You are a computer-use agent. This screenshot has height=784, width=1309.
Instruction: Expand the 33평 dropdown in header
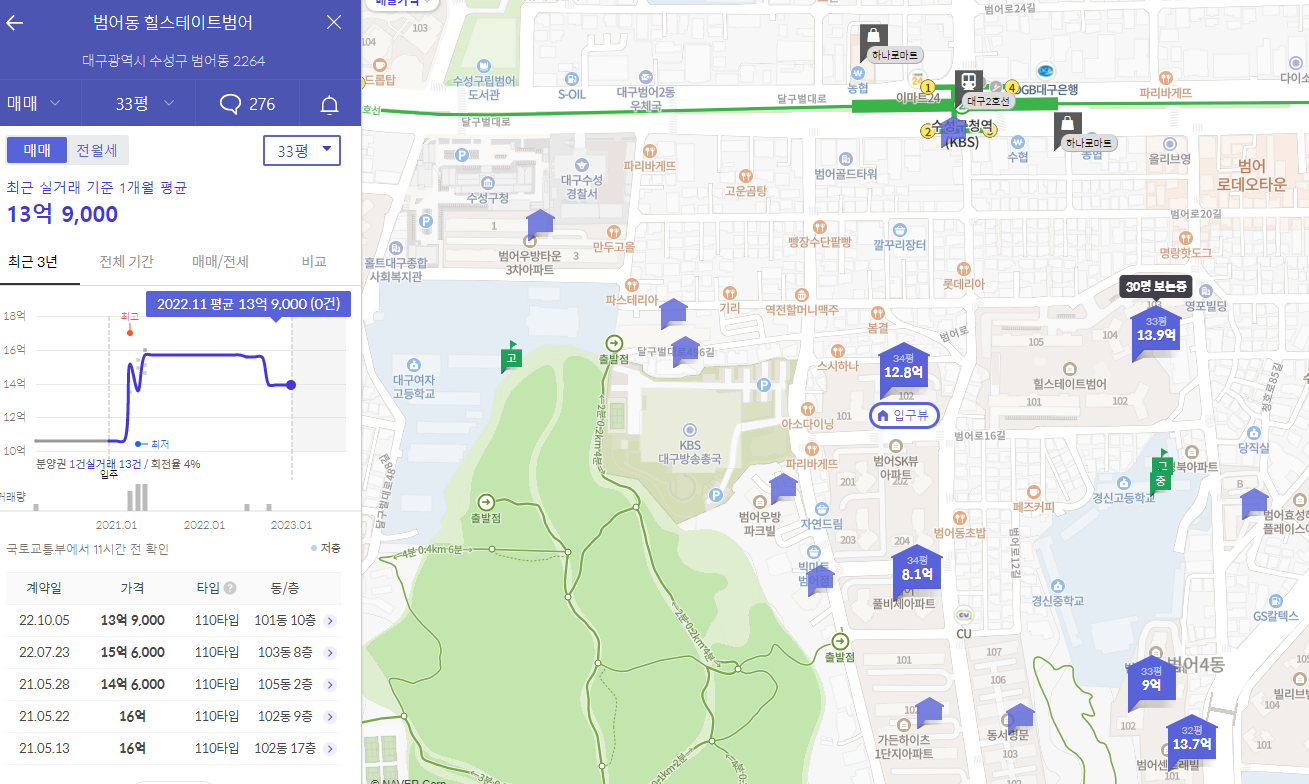click(146, 104)
